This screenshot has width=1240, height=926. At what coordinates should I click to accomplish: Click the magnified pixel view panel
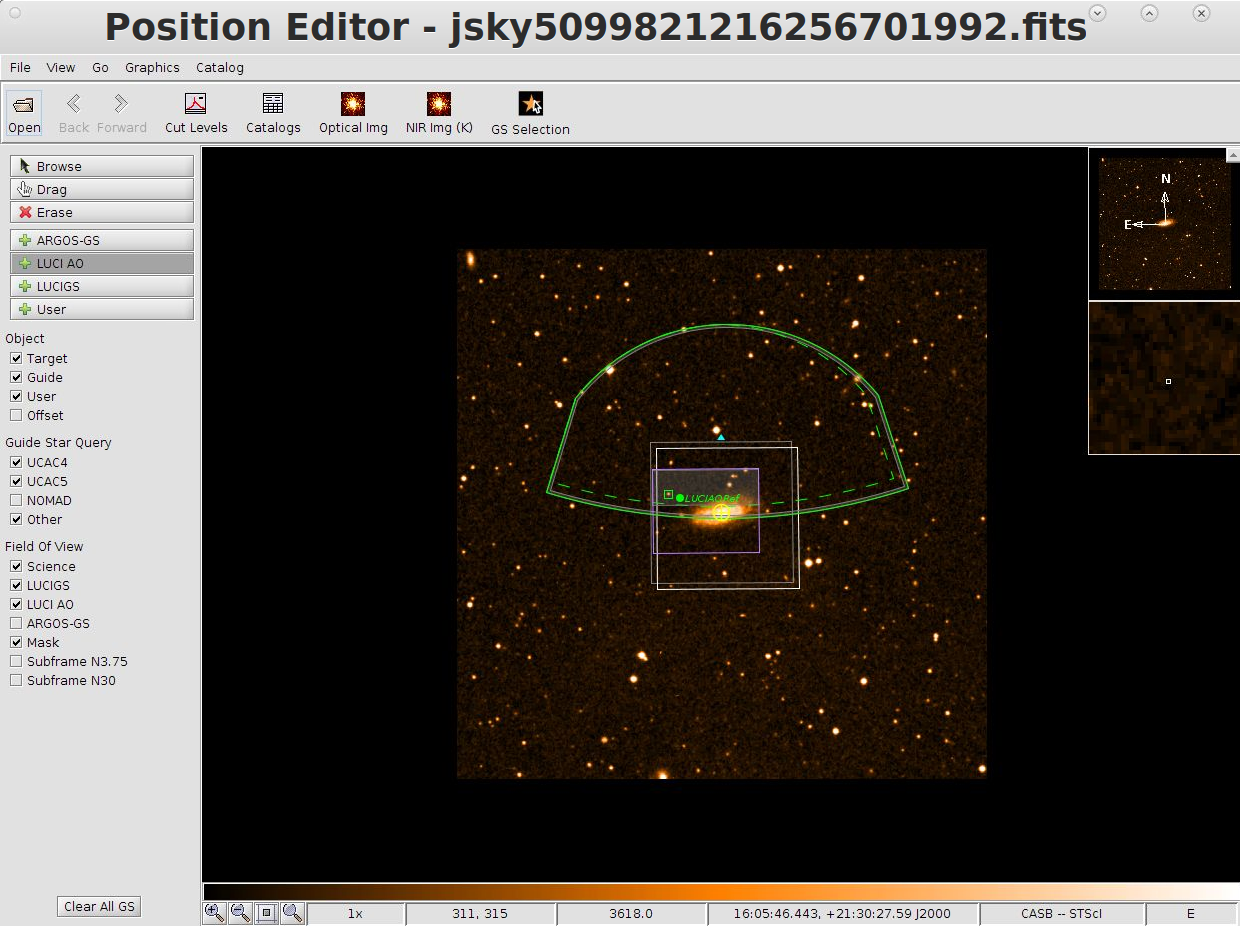tap(1164, 378)
